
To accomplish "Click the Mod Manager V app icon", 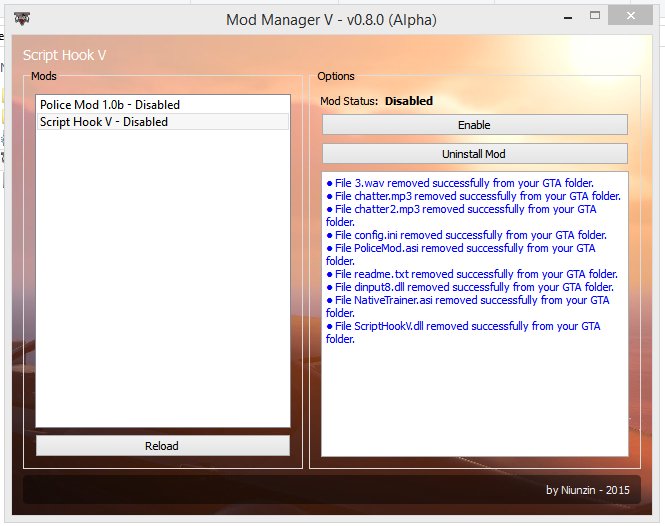I will point(22,19).
